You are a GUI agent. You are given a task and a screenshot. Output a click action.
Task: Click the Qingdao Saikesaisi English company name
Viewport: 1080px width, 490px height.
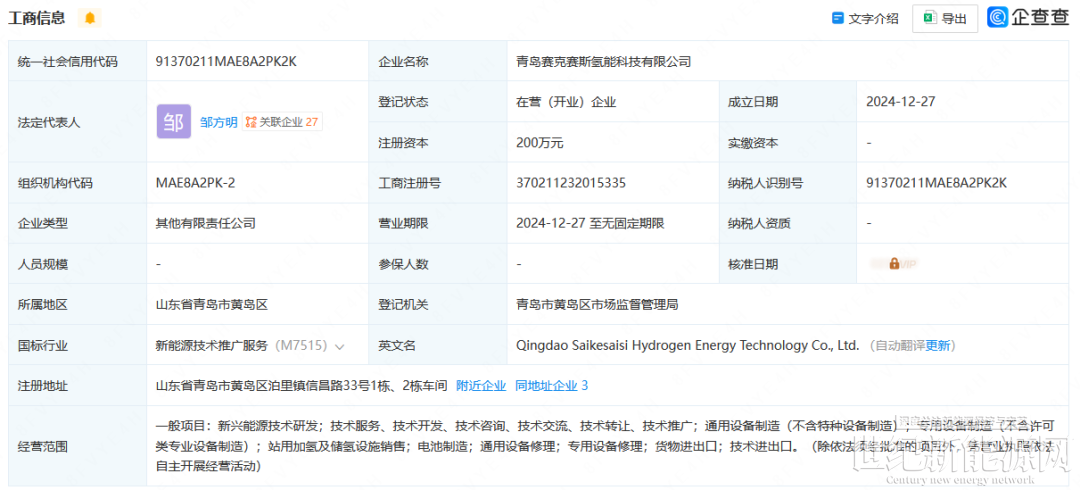point(687,345)
